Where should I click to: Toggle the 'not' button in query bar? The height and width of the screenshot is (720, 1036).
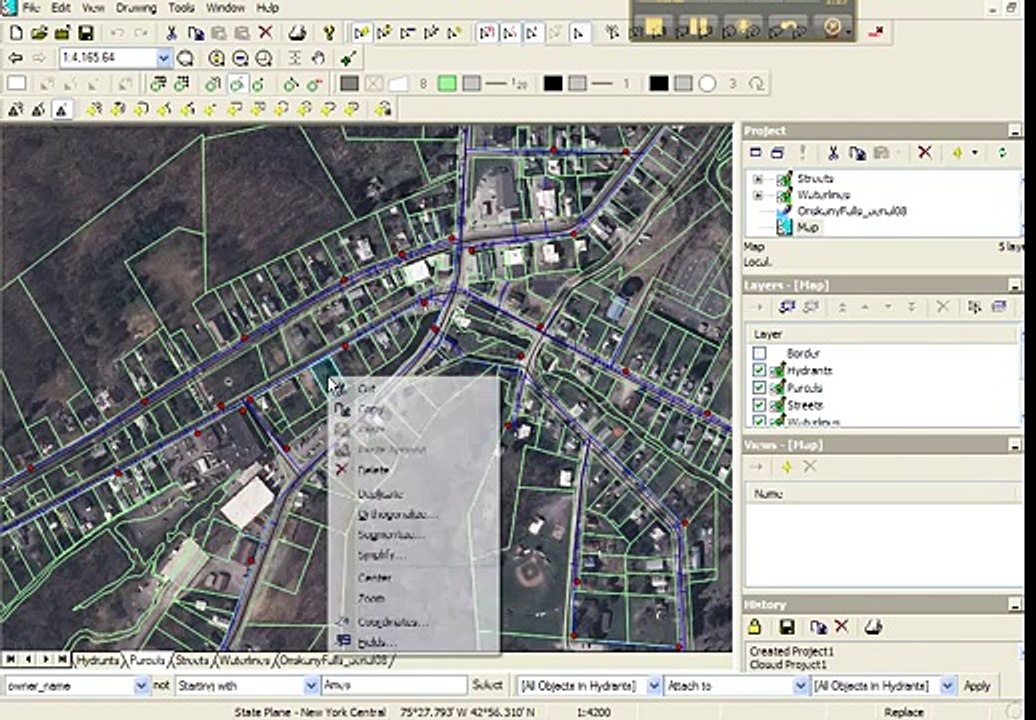tap(161, 685)
